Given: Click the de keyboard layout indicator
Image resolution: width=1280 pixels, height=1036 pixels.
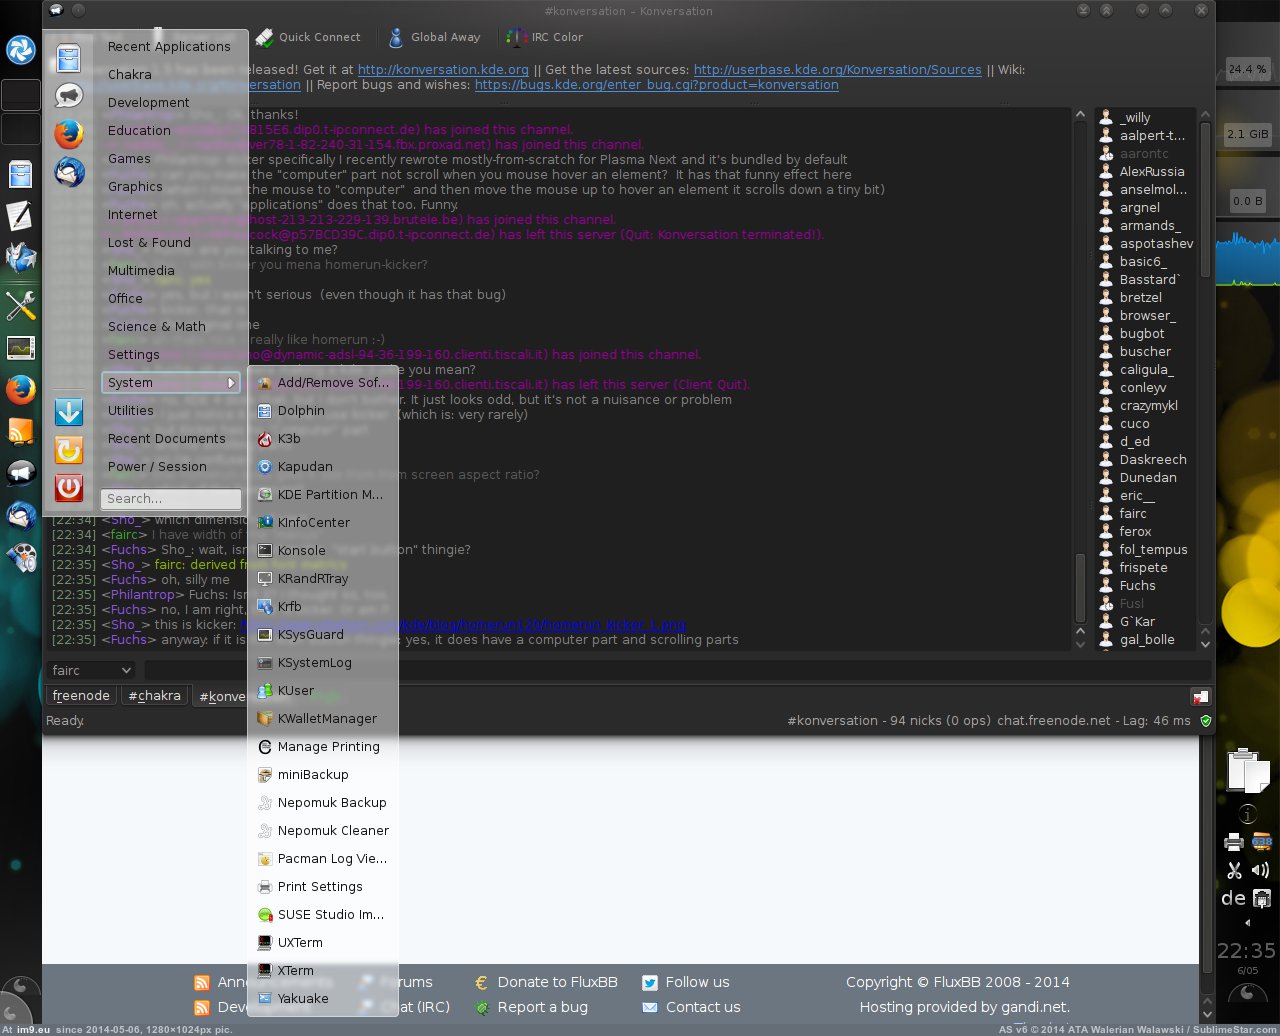Looking at the screenshot, I should (x=1234, y=898).
